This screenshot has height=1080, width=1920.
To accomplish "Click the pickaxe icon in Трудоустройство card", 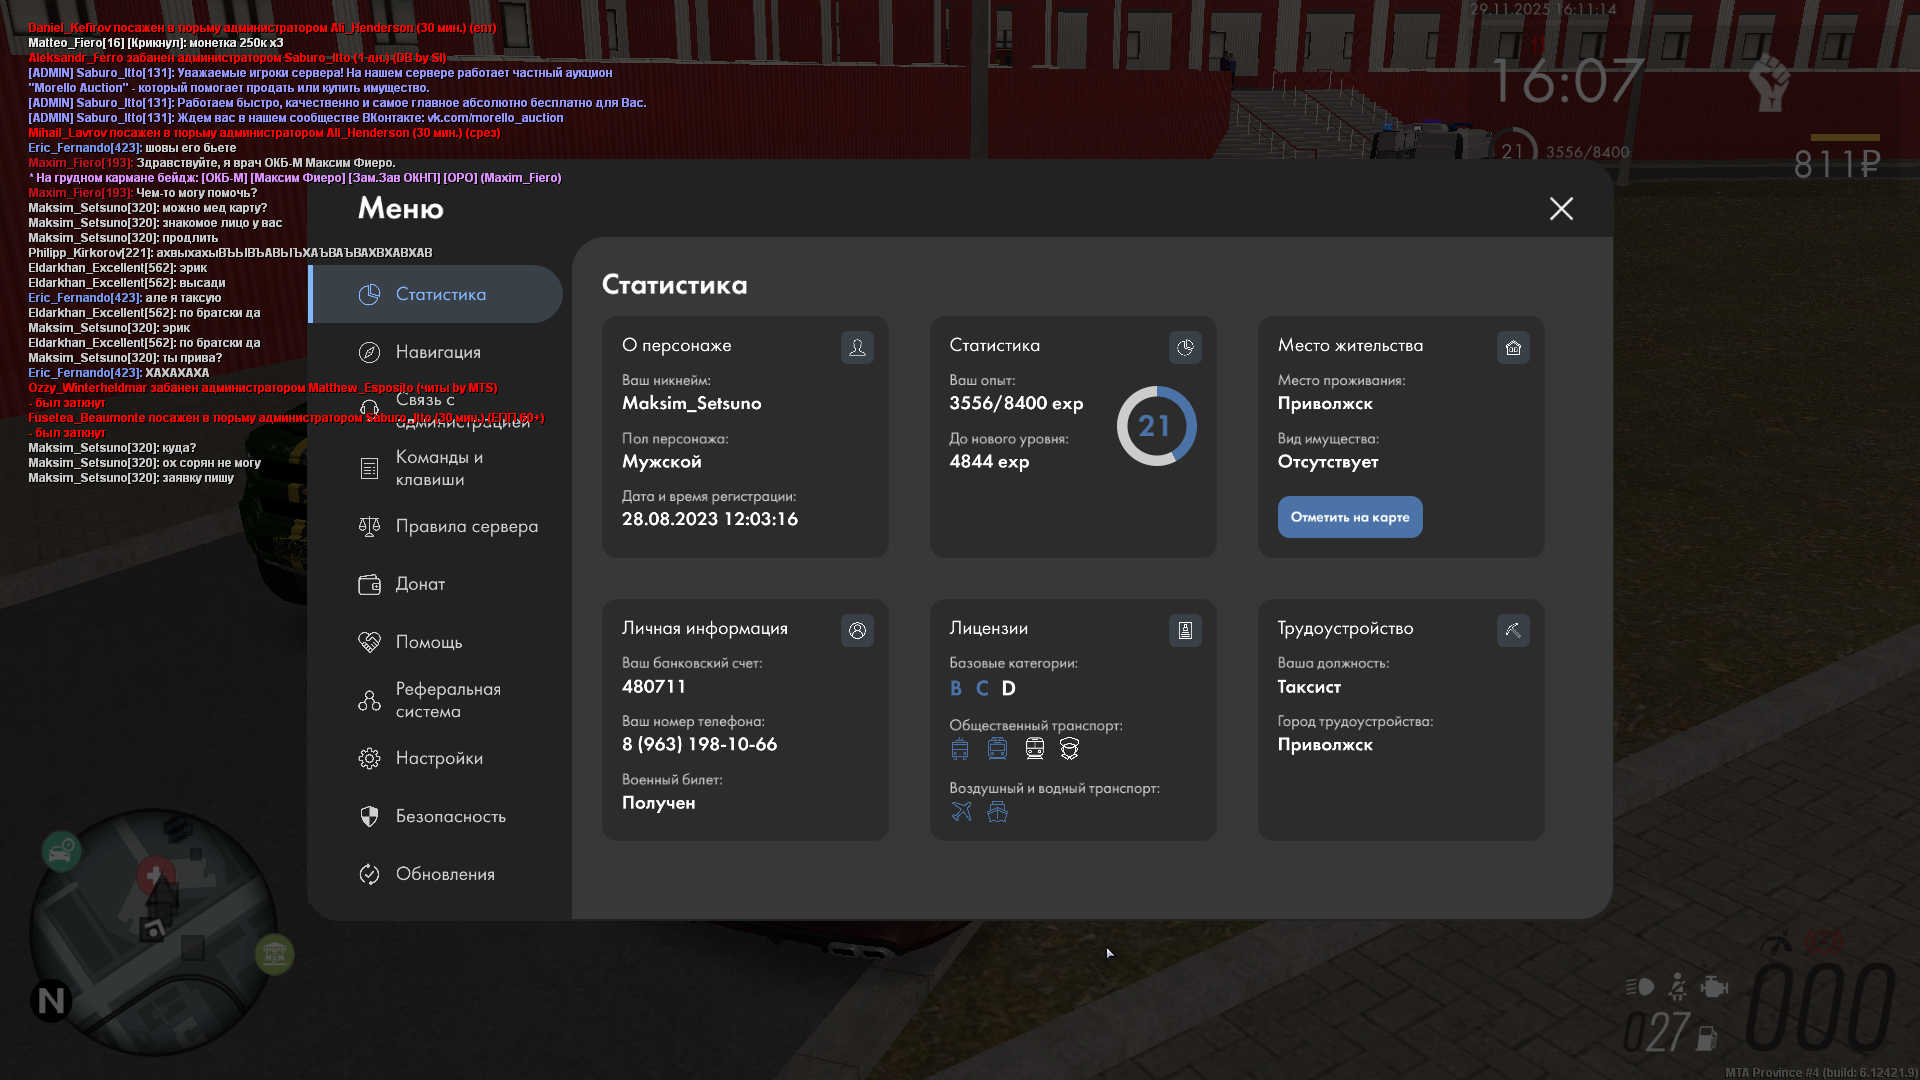I will (x=1513, y=631).
